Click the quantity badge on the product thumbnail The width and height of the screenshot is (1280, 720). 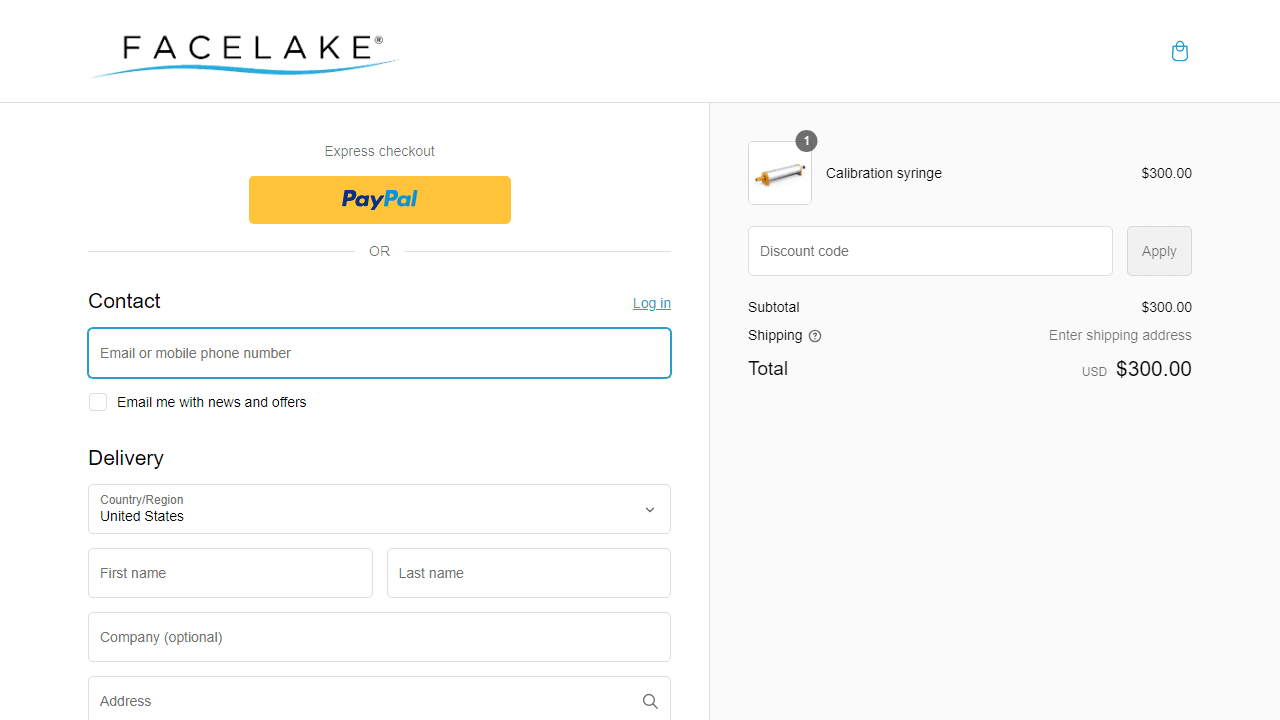[806, 141]
